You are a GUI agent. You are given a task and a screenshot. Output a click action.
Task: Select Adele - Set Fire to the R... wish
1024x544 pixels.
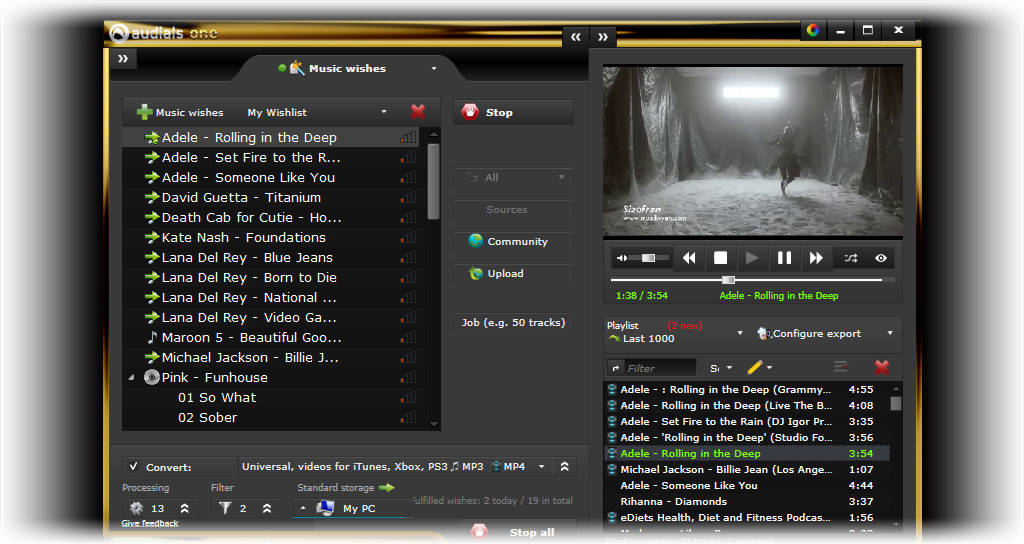[x=270, y=157]
